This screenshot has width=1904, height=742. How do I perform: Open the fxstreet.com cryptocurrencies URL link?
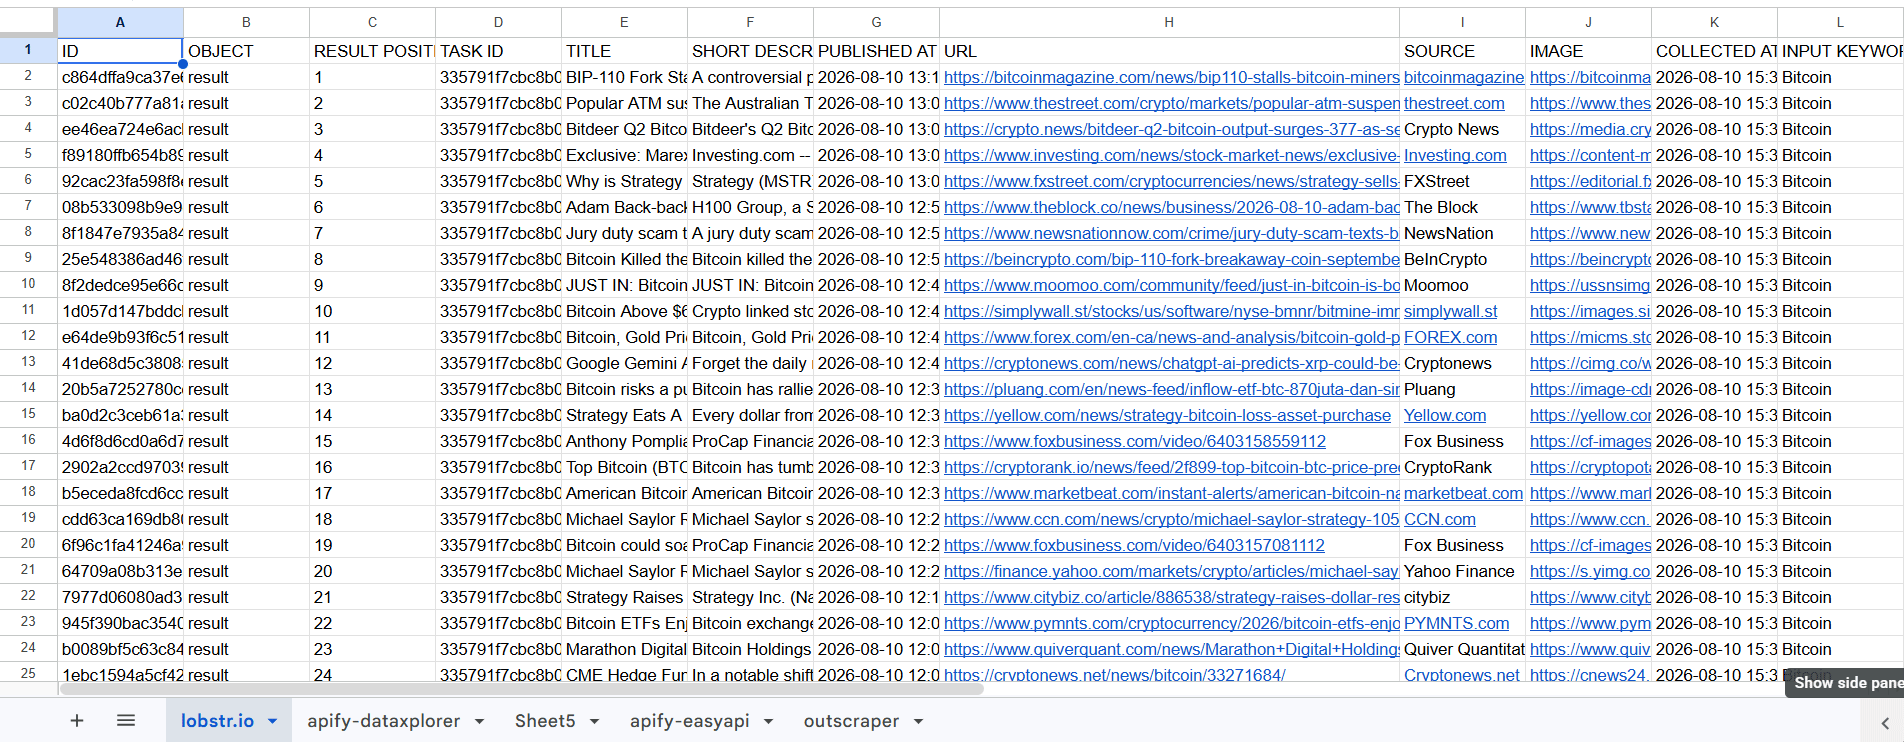pos(1171,181)
